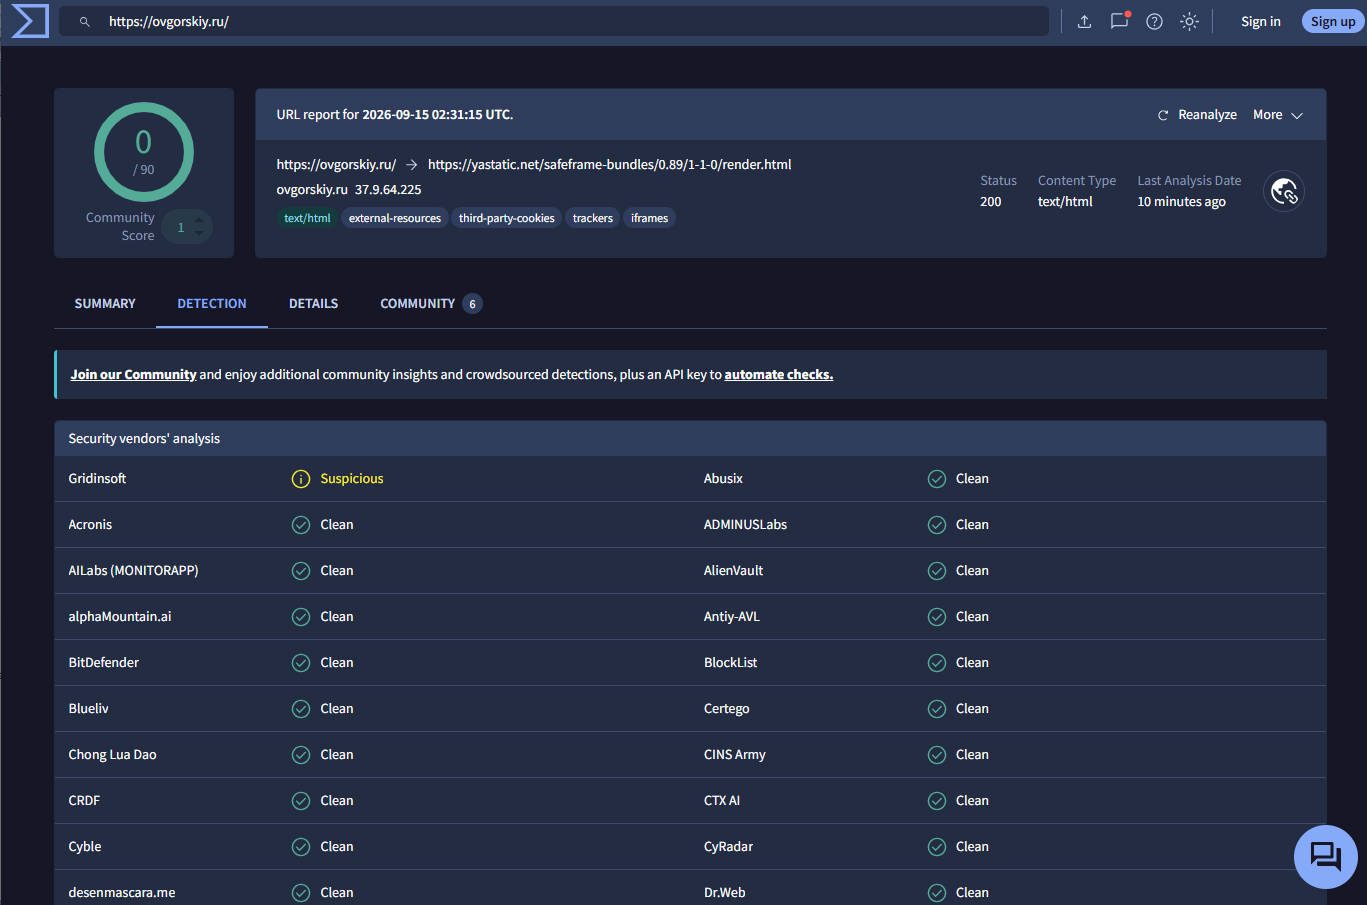The image size is (1367, 905).
Task: Click the Clean check icon for CyRadar
Action: [x=937, y=847]
